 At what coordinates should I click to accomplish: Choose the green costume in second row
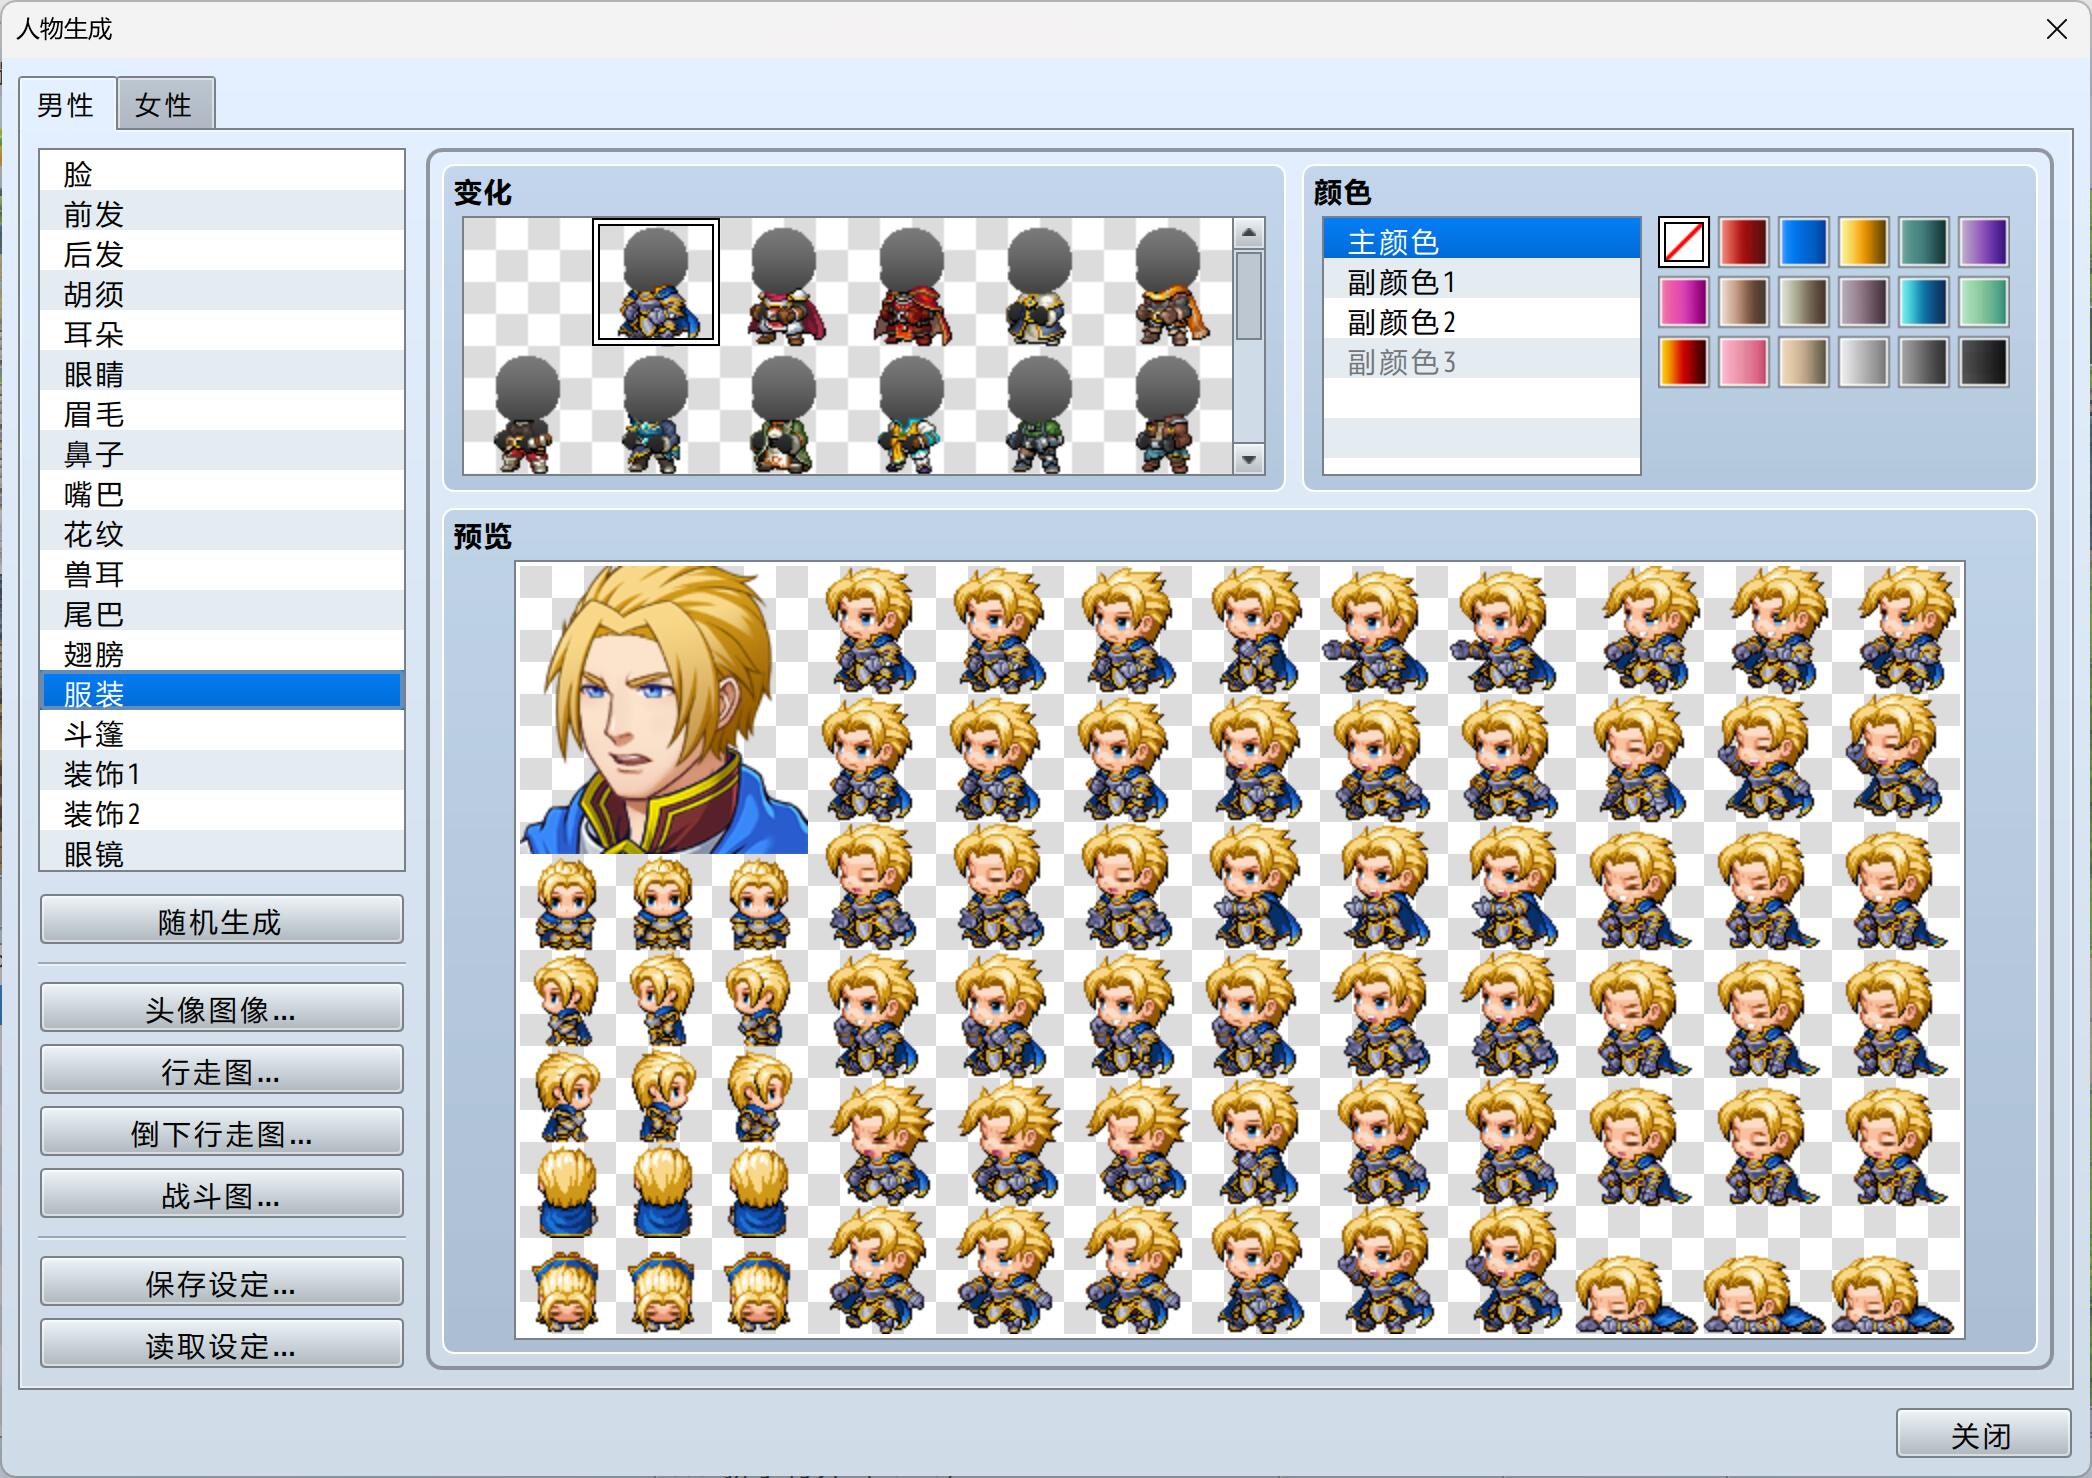coord(784,411)
